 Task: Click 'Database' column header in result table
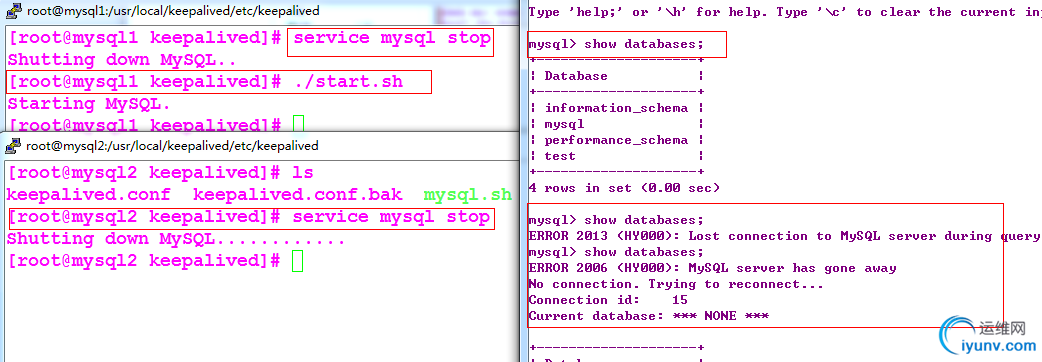575,76
